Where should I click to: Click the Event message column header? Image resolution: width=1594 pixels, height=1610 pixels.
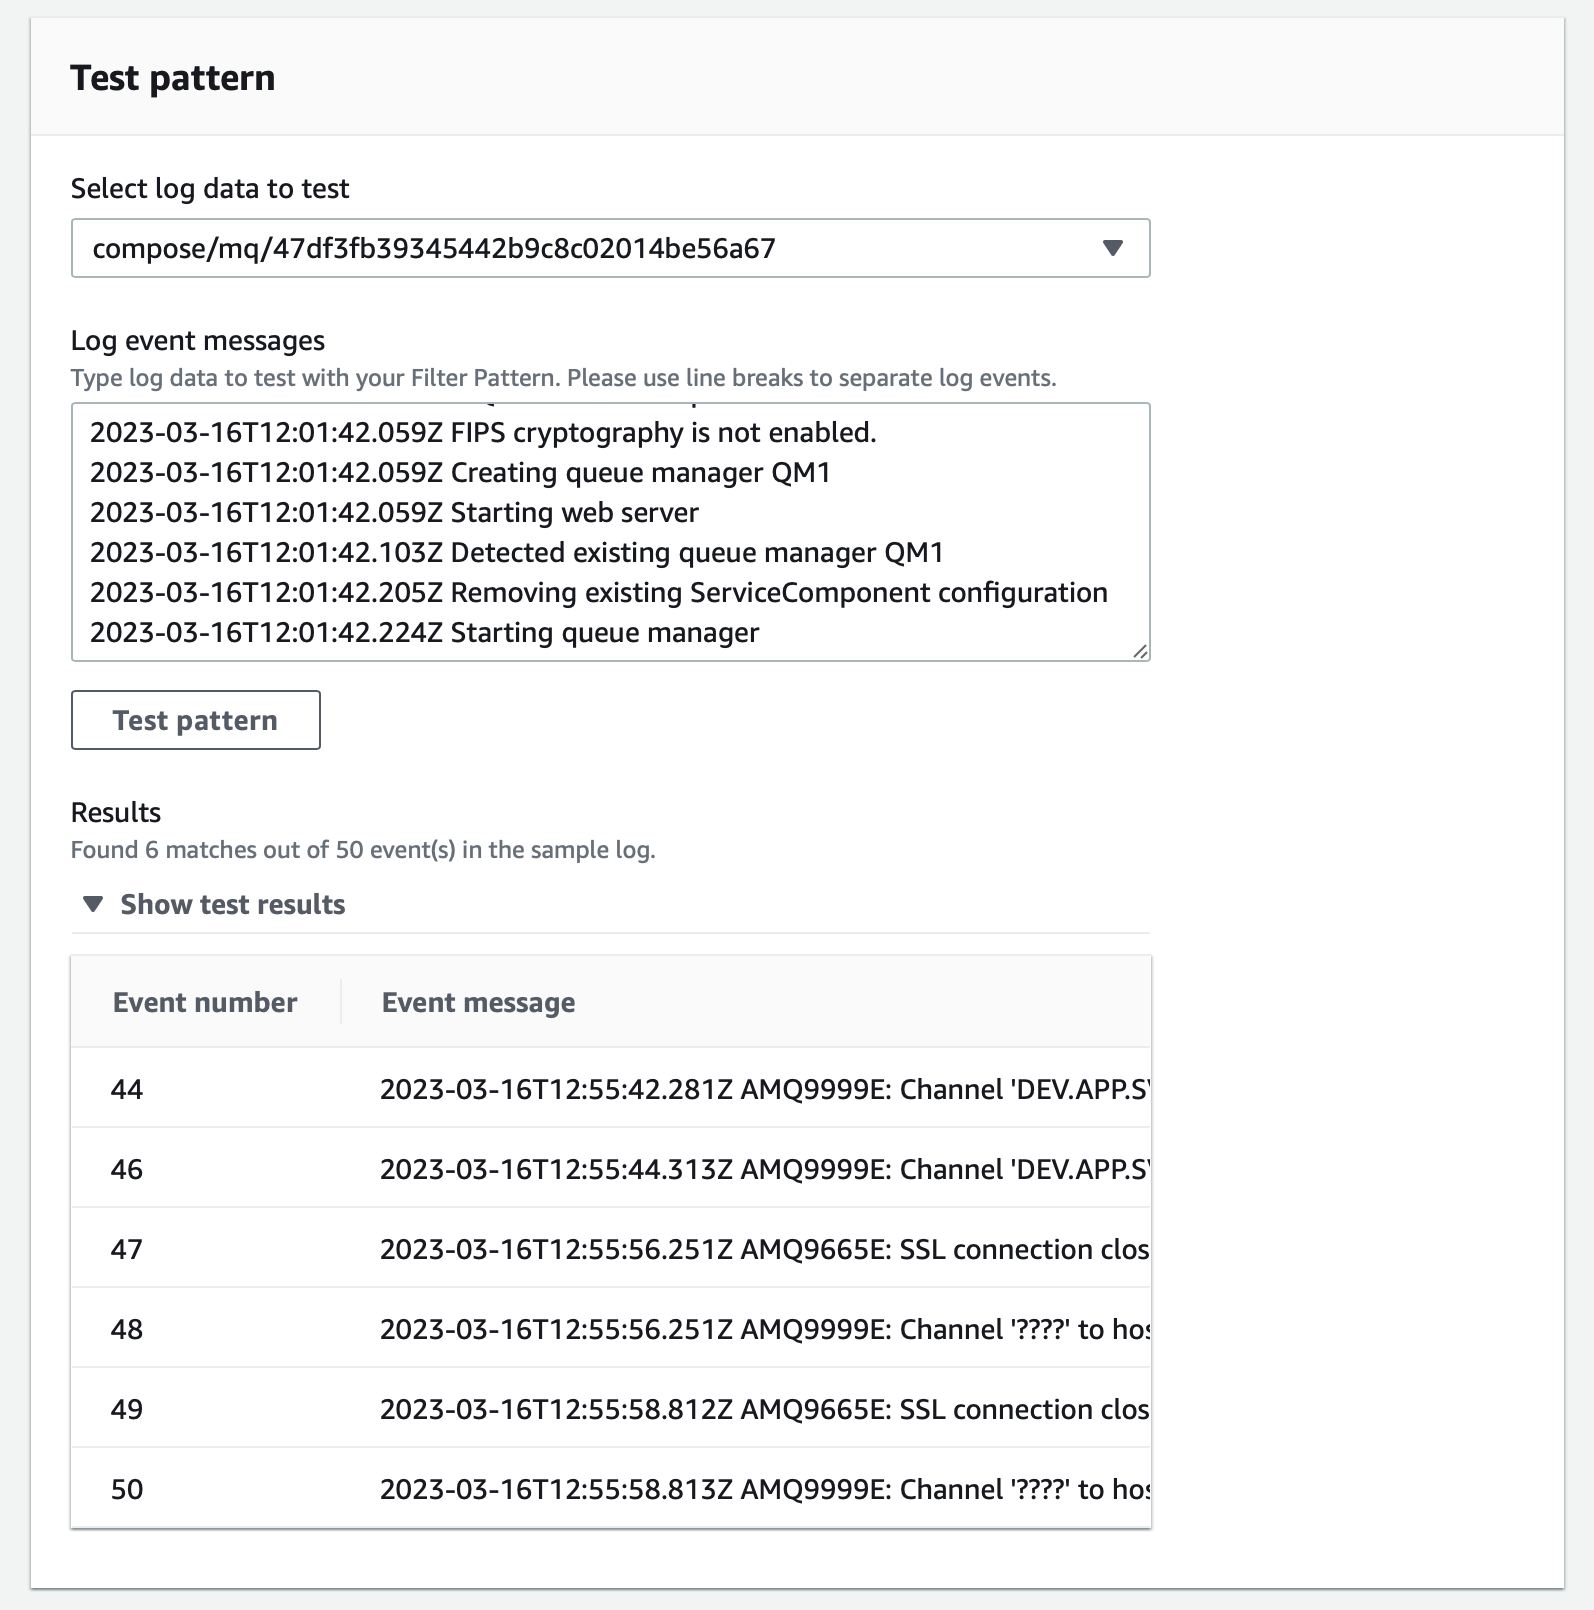[478, 1002]
